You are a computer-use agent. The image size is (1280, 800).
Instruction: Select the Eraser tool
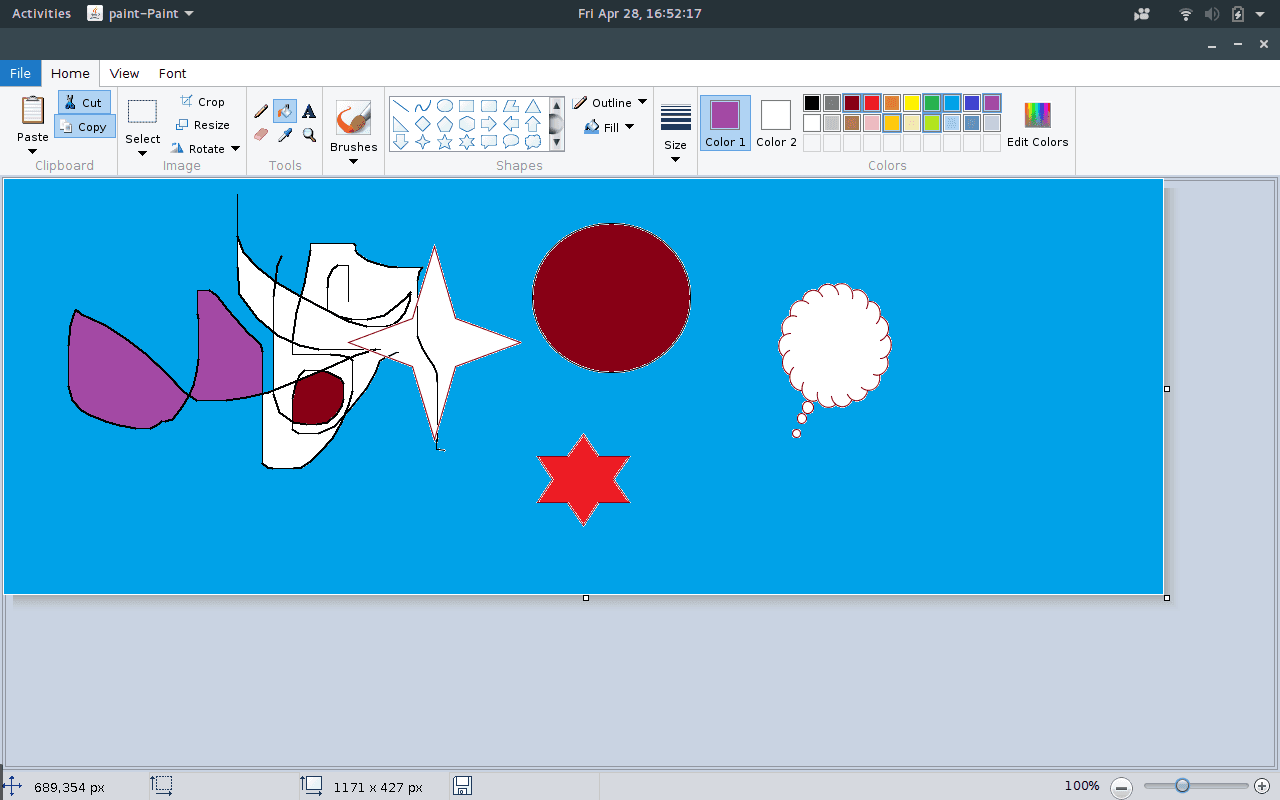click(x=260, y=133)
